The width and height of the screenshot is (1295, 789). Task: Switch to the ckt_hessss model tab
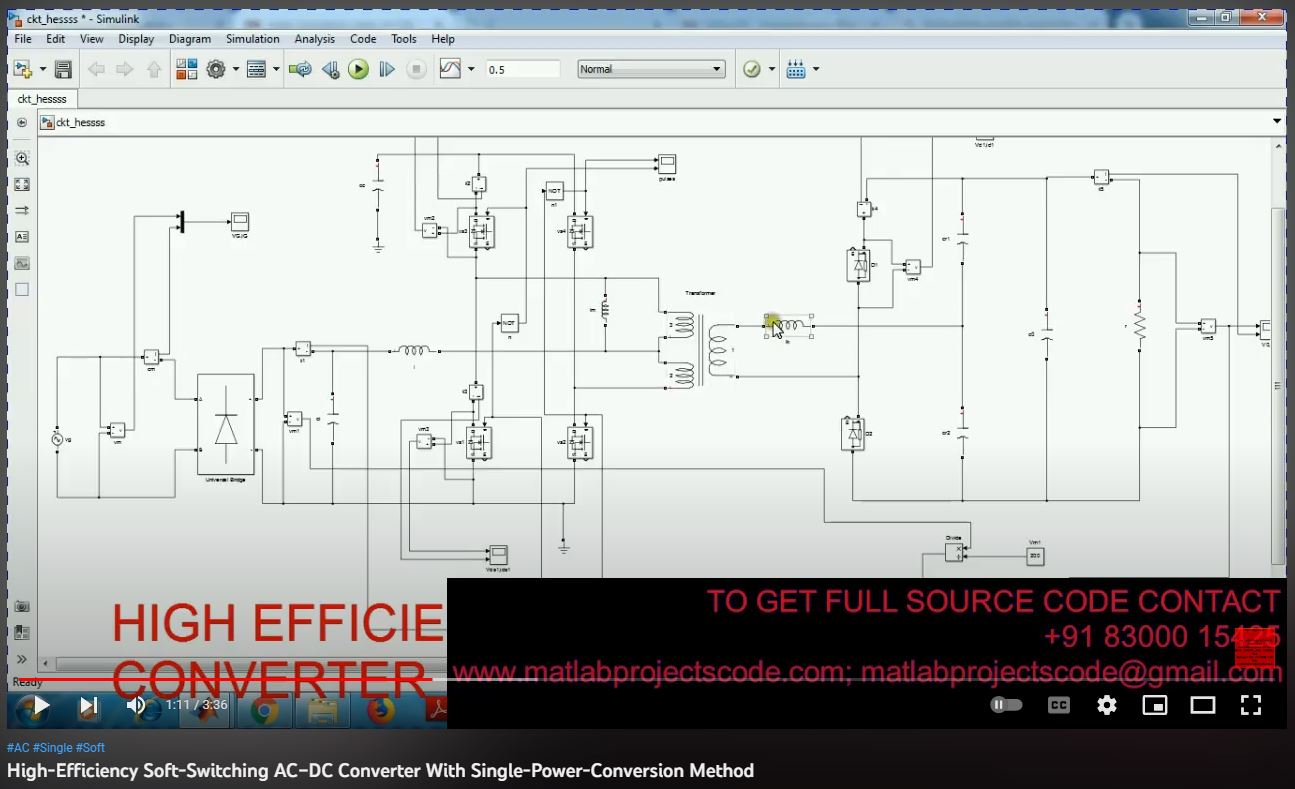42,99
